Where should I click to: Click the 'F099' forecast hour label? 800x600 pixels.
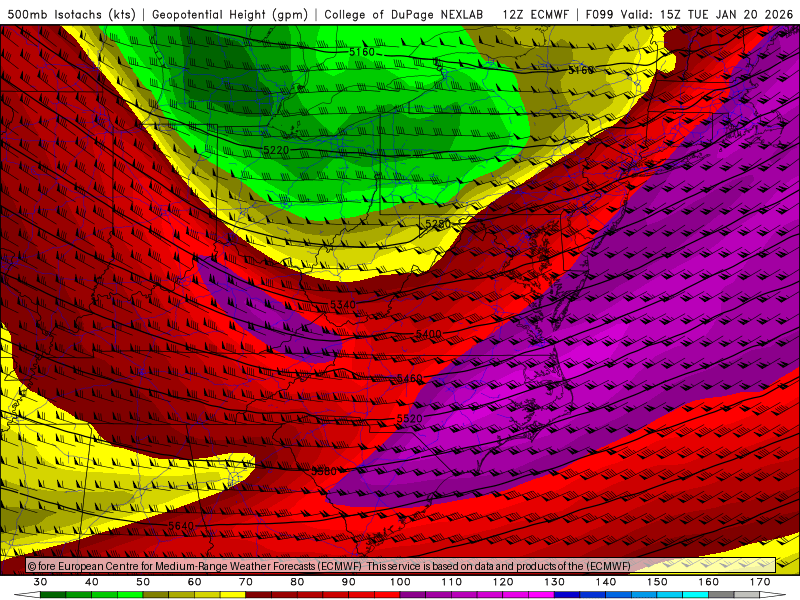click(599, 14)
